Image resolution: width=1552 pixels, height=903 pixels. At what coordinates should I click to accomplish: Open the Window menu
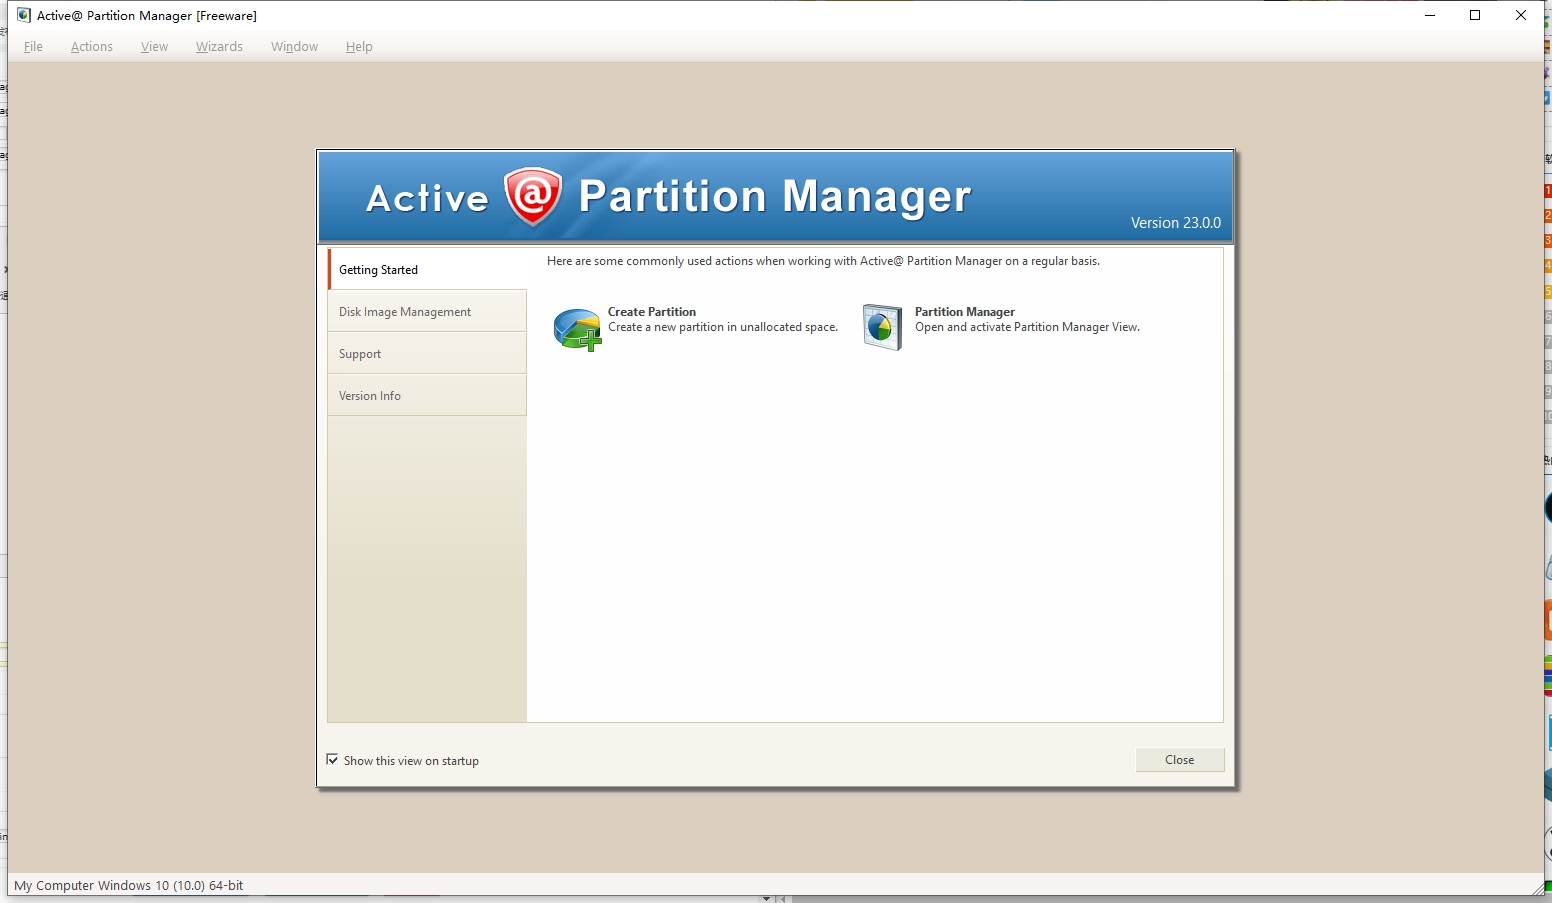click(x=294, y=47)
